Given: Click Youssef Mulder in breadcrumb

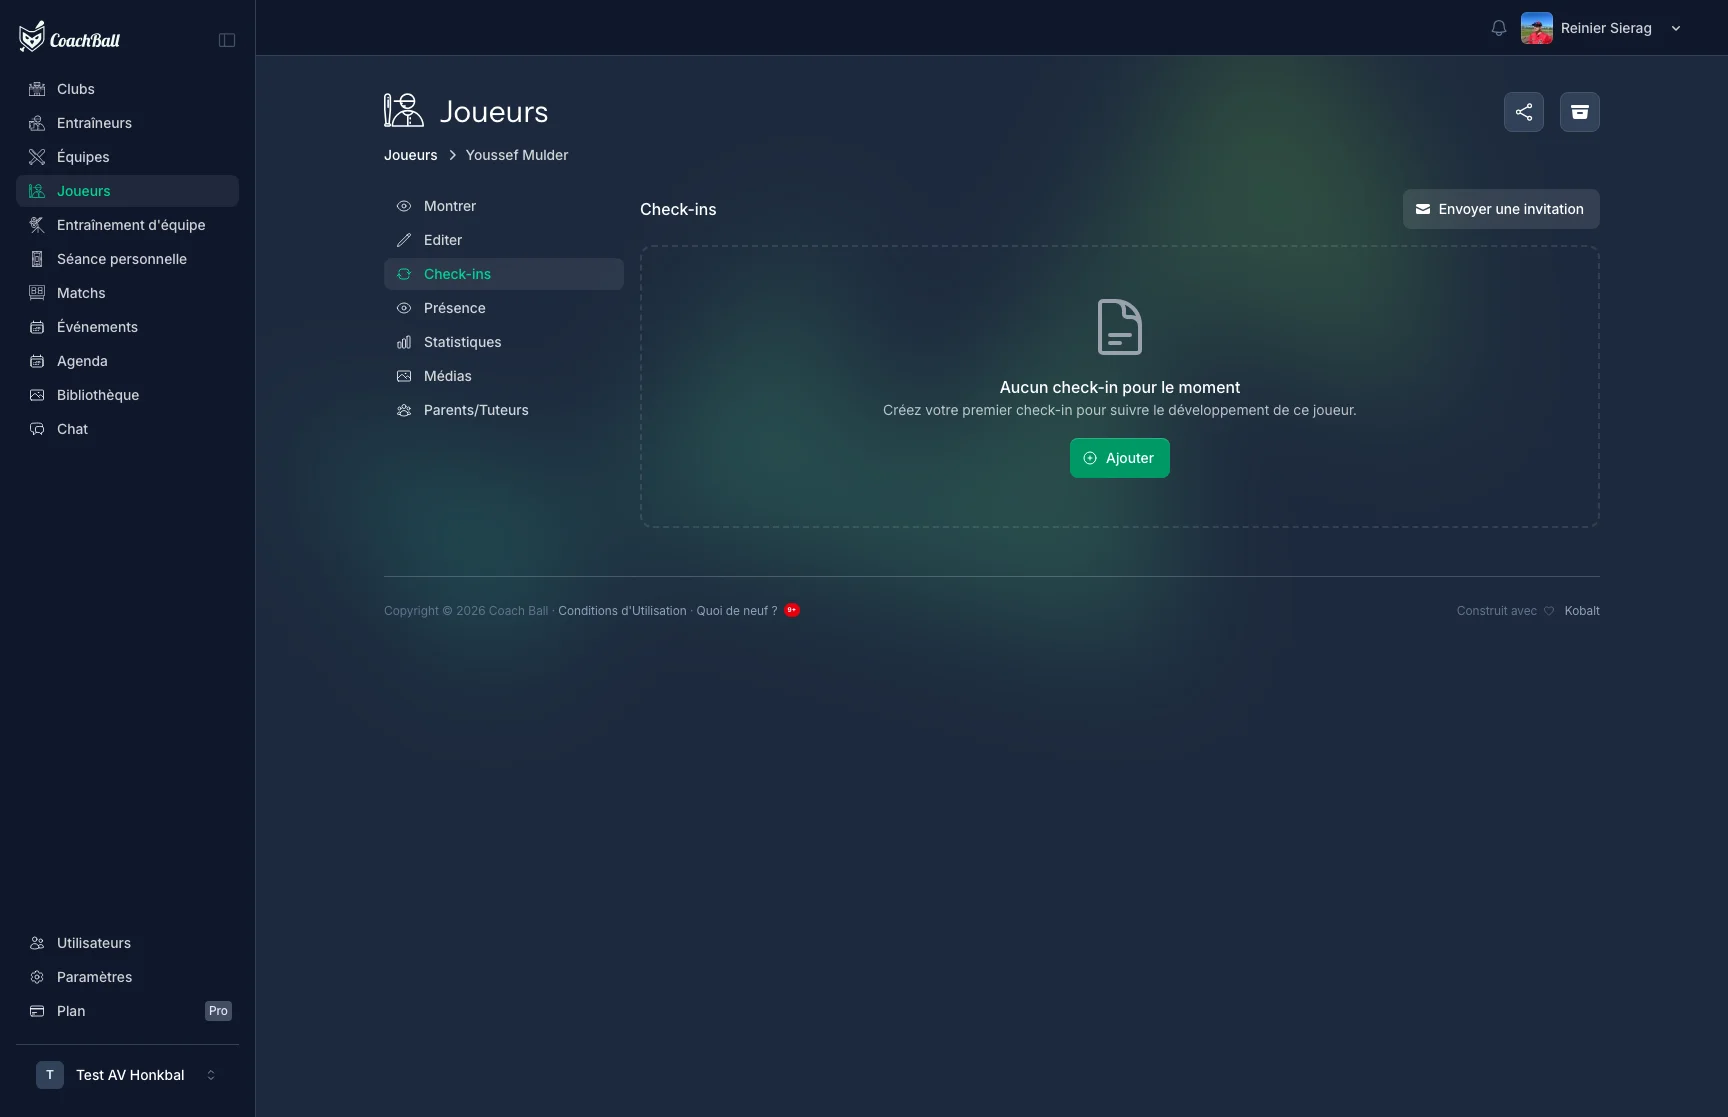Looking at the screenshot, I should coord(517,155).
